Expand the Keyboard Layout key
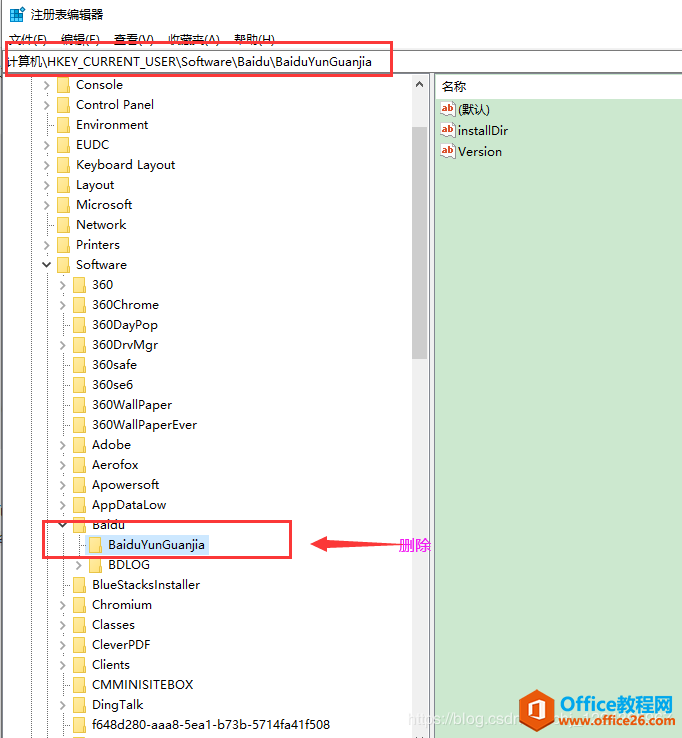The height and width of the screenshot is (738, 682). [x=47, y=165]
